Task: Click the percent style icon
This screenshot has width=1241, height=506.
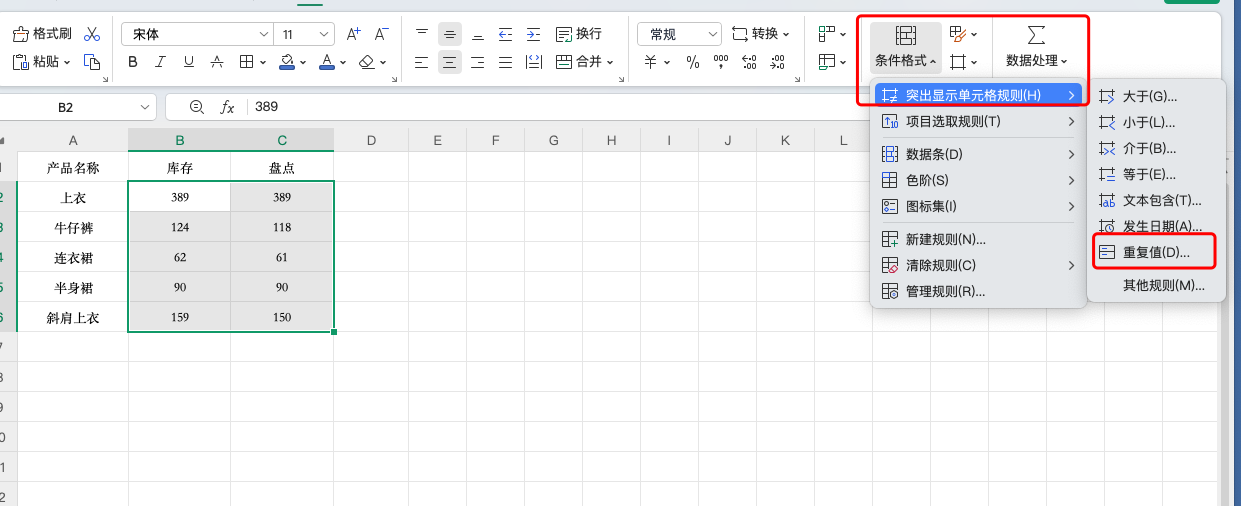Action: tap(693, 62)
